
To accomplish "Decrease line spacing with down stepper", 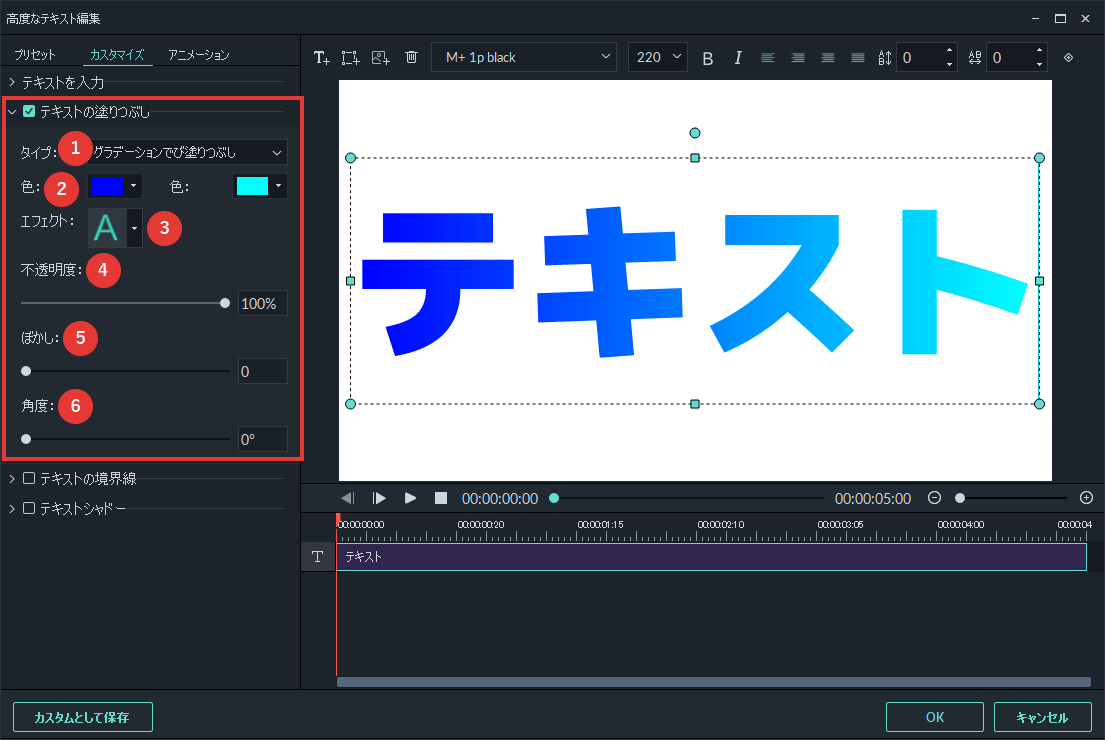I will [949, 65].
